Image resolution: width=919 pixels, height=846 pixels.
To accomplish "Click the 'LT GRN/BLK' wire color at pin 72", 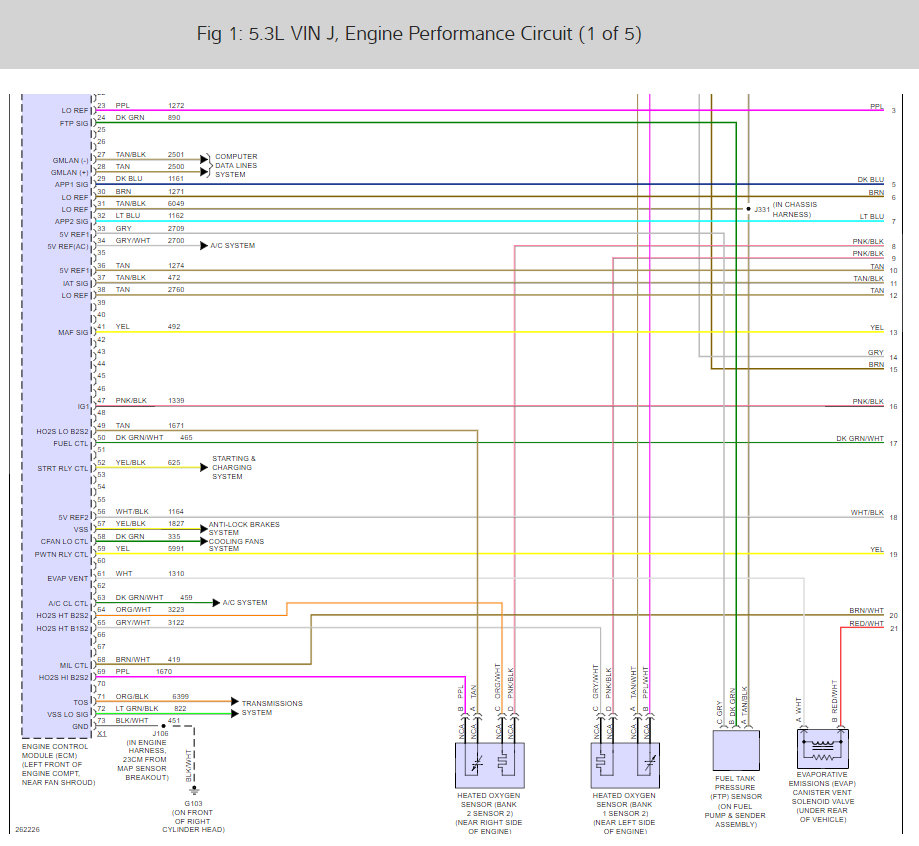I will click(x=137, y=708).
